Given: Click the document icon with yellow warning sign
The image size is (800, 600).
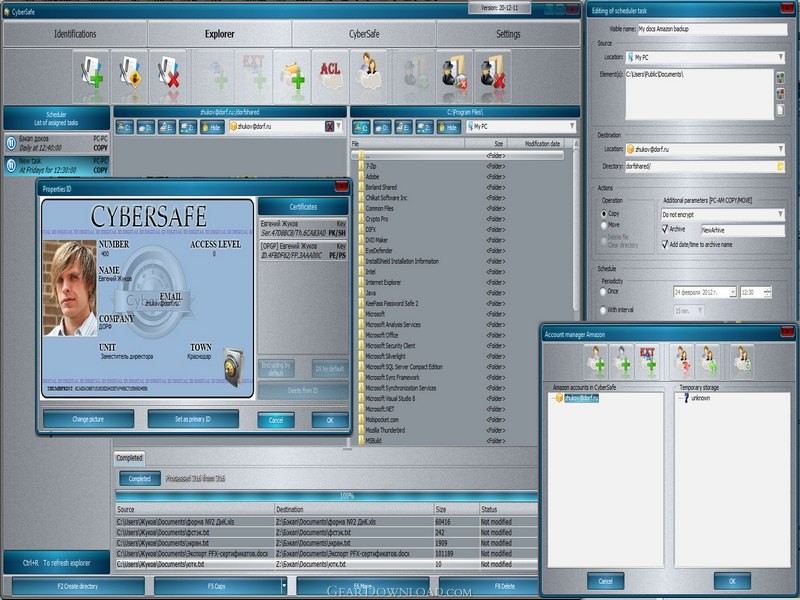Looking at the screenshot, I should 130,77.
